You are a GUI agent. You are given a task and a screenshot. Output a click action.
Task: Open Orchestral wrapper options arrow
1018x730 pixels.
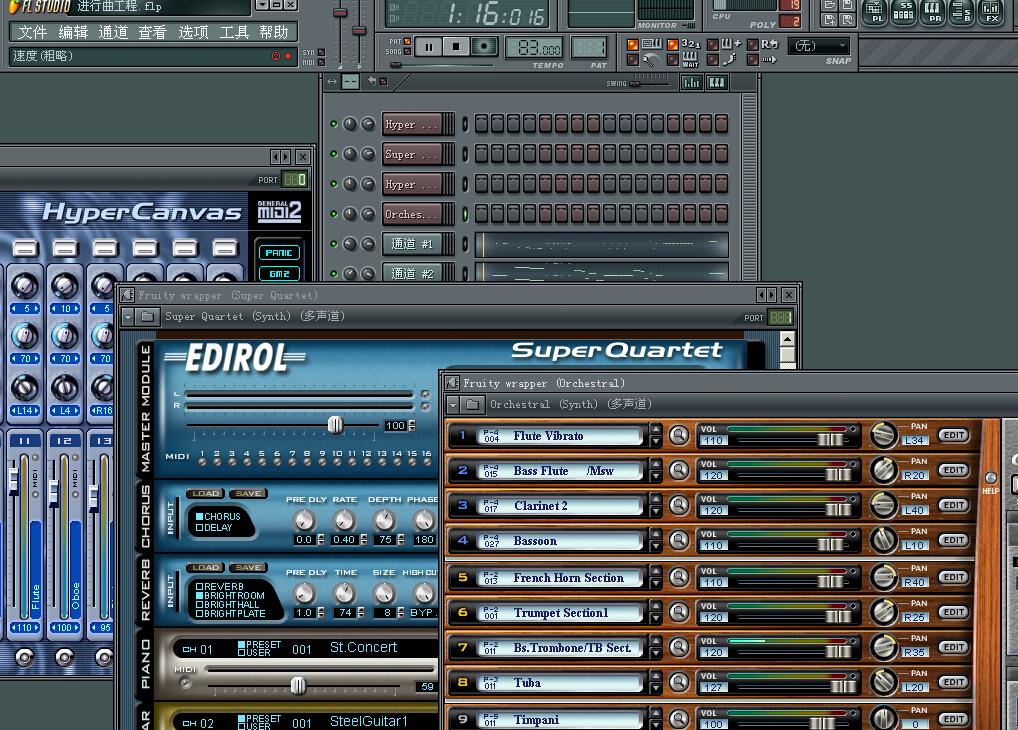pos(453,405)
